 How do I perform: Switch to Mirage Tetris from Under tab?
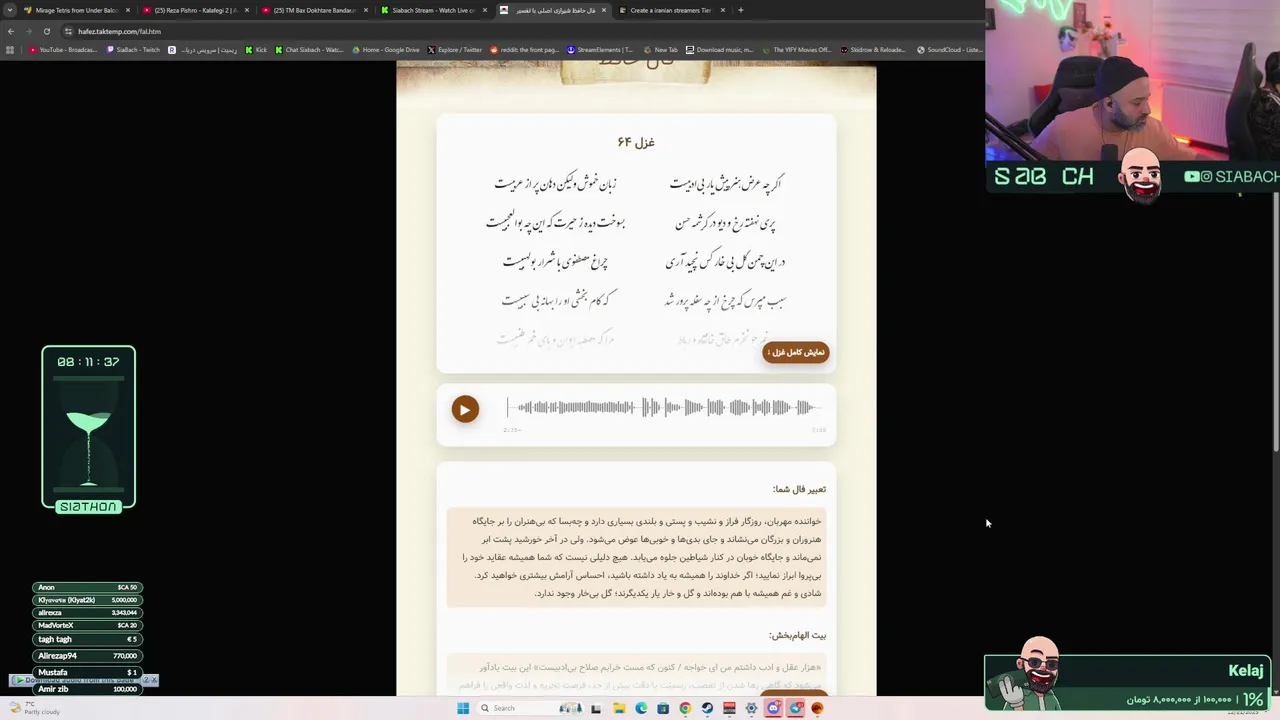click(76, 10)
